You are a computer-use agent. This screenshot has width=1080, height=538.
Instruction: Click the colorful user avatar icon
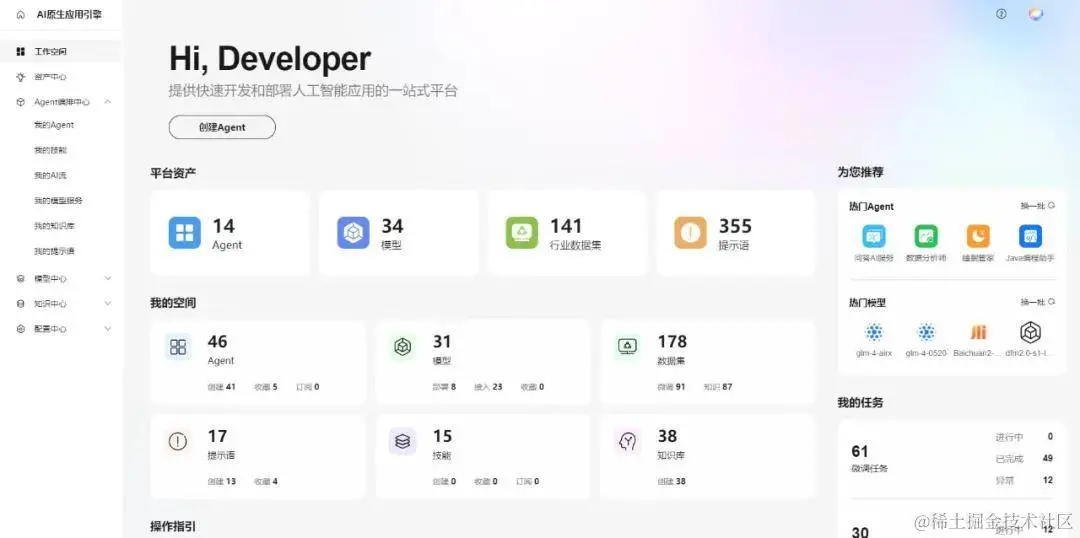click(1036, 14)
